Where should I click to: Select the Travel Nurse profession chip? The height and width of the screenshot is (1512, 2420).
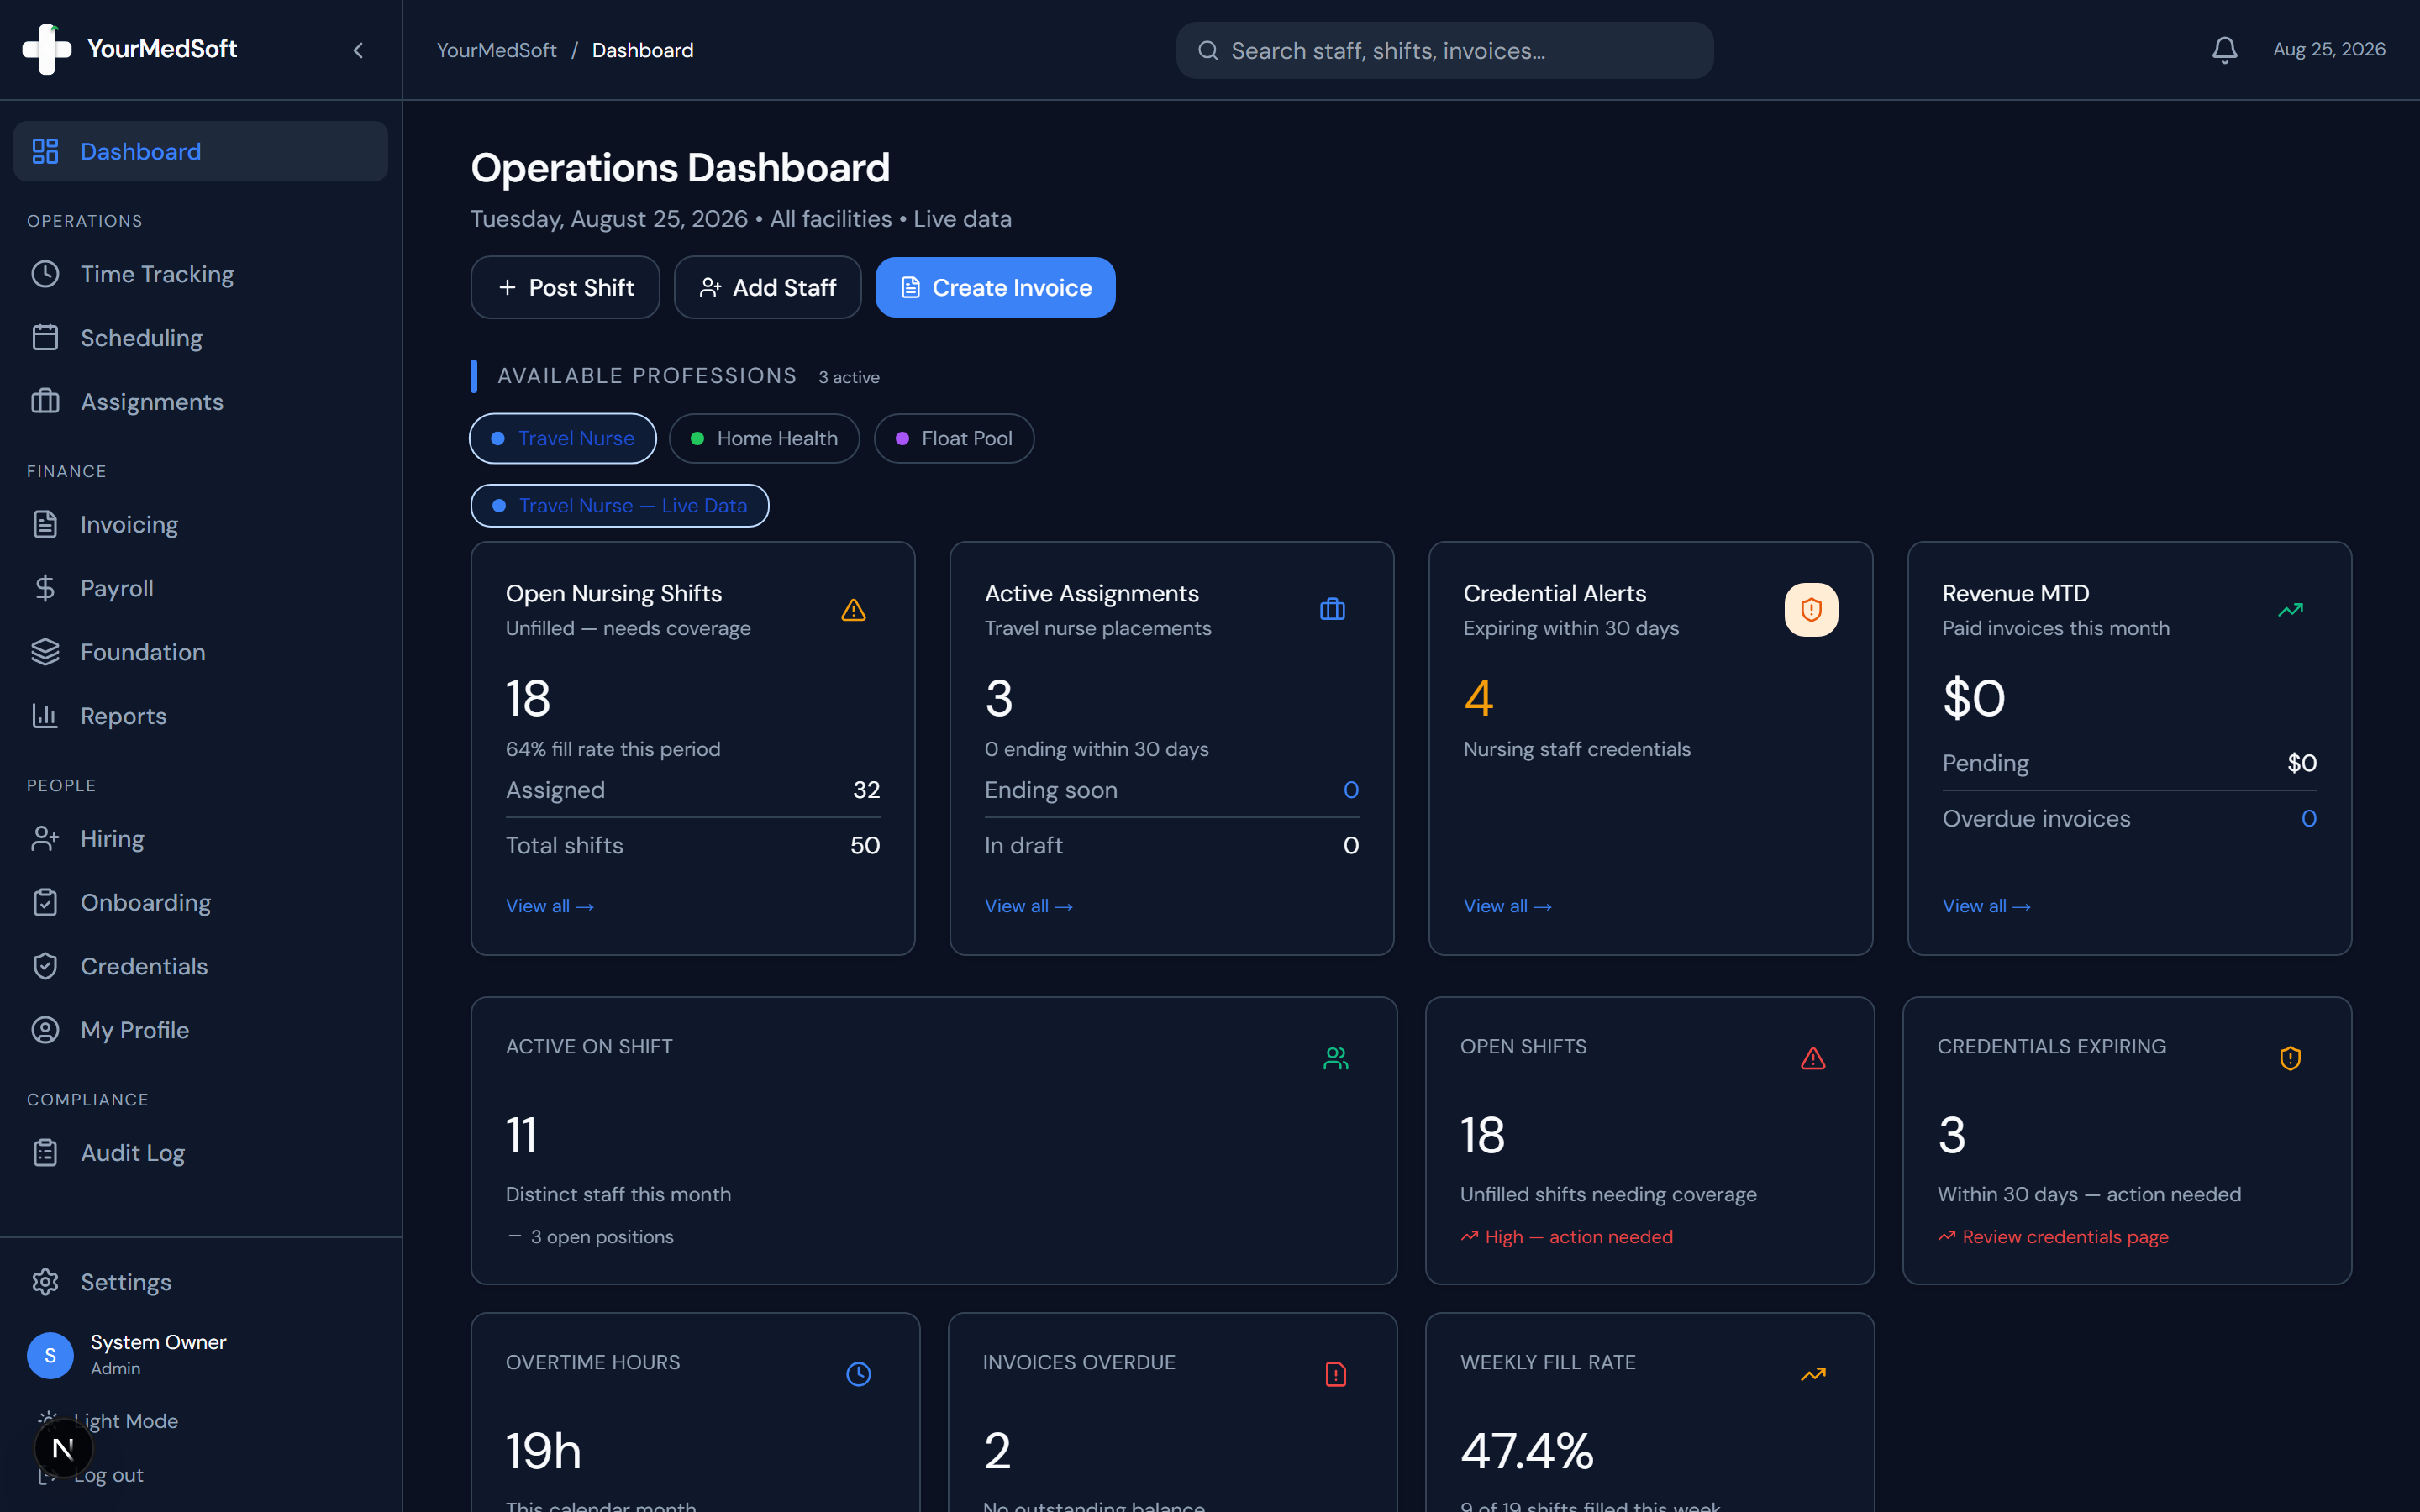pyautogui.click(x=563, y=438)
